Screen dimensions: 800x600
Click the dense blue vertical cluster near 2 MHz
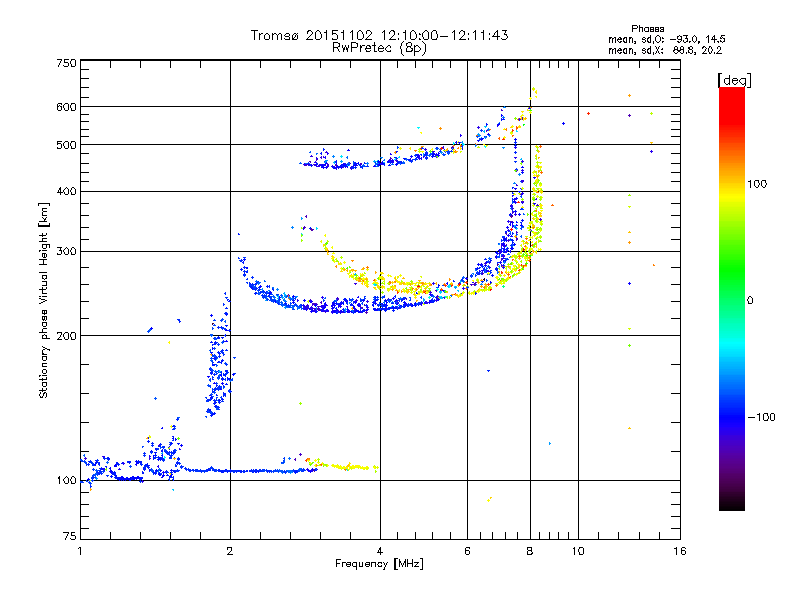tap(219, 357)
